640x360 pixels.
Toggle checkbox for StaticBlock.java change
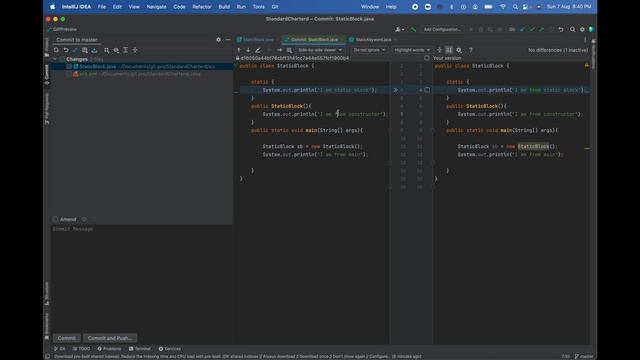click(x=69, y=67)
